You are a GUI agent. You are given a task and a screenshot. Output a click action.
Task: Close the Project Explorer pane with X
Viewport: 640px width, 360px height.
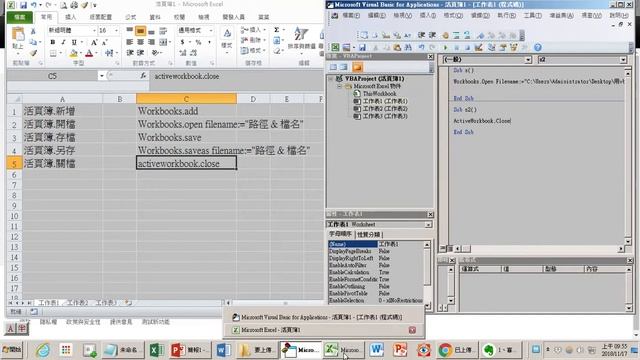431,56
